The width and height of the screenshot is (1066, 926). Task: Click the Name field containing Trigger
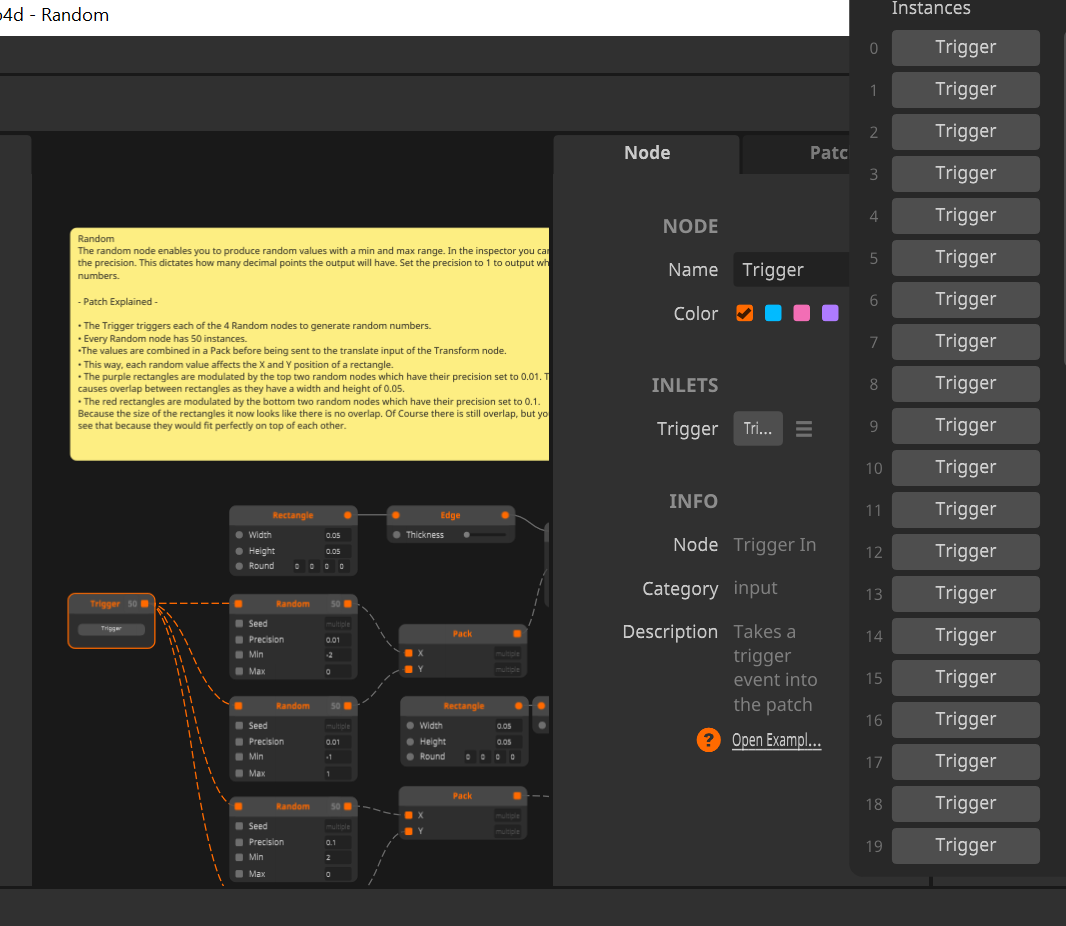[792, 270]
